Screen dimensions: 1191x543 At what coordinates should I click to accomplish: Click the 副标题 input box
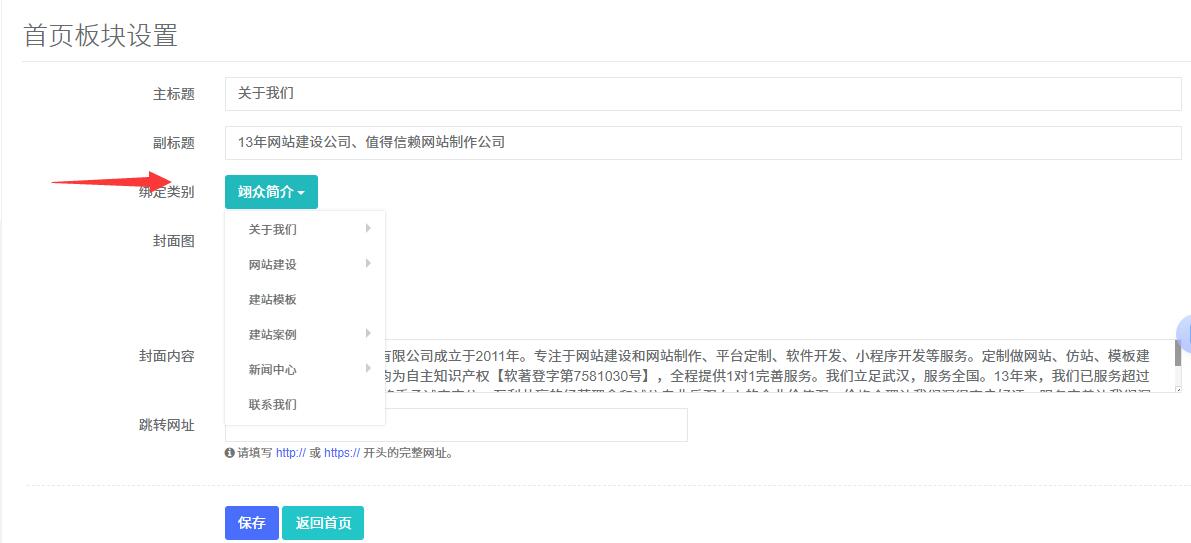pos(702,143)
